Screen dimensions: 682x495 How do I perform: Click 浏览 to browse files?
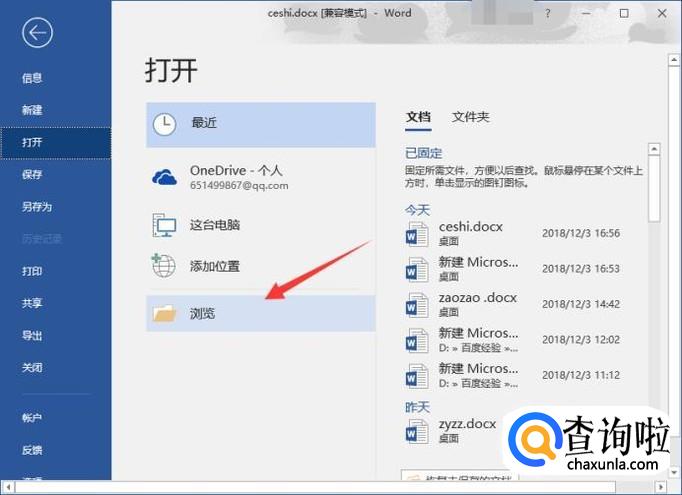[261, 313]
